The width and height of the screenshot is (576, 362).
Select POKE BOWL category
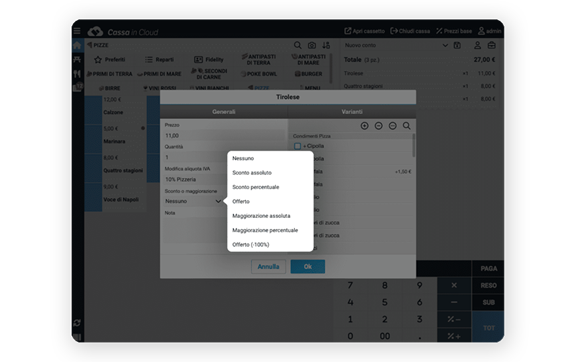pos(259,74)
